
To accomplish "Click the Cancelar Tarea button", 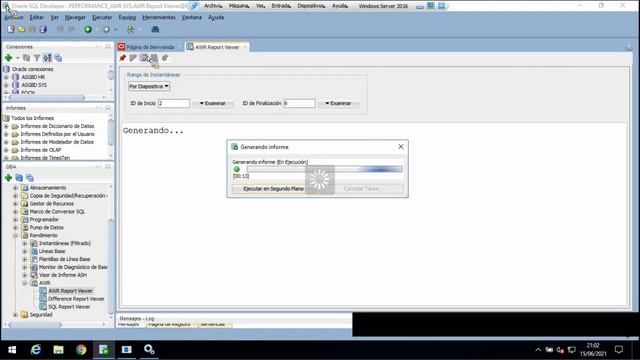I will pos(361,189).
